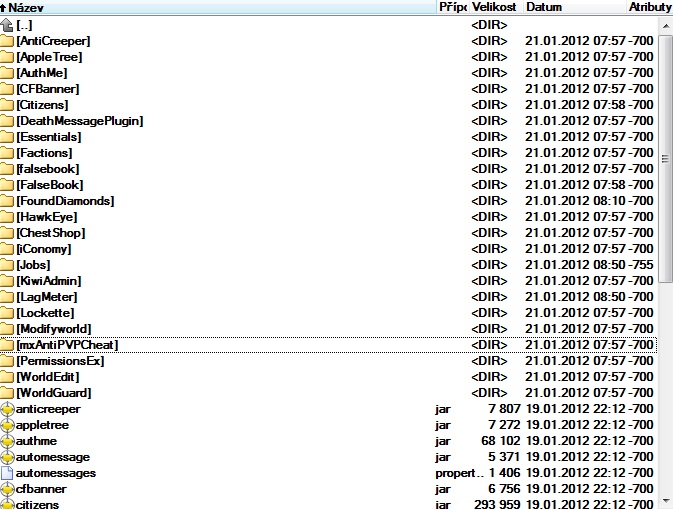Image resolution: width=673 pixels, height=510 pixels.
Task: Sort by the Velikost column header
Action: [496, 7]
